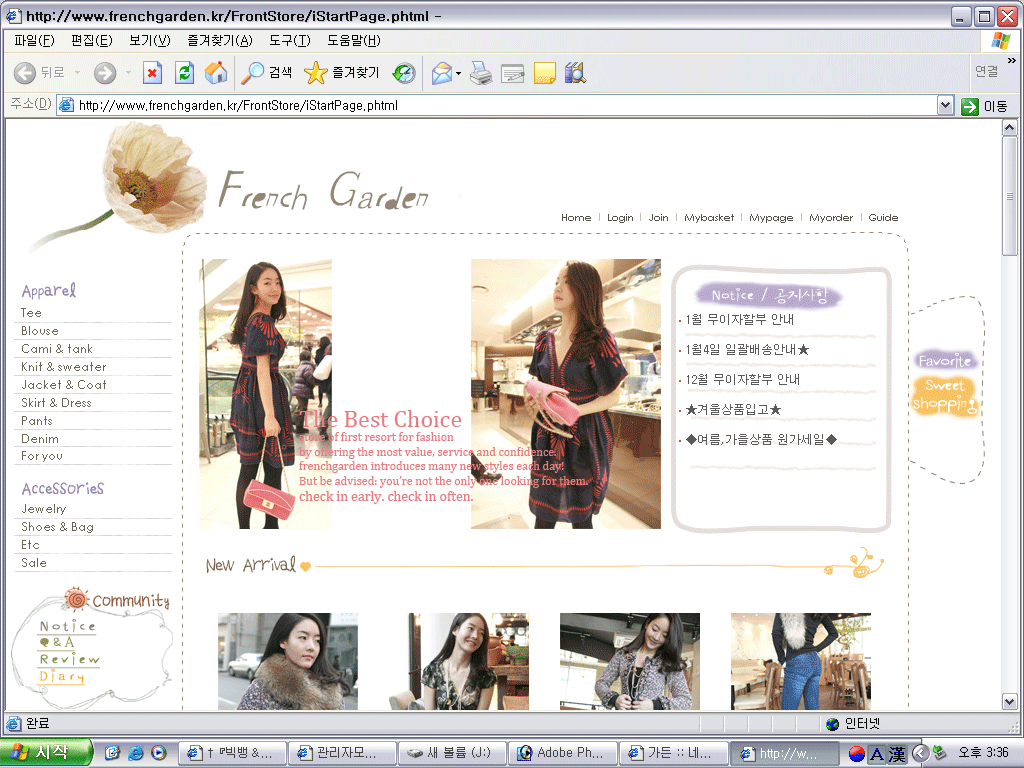Screen dimensions: 1024x768
Task: Select the Blouse apparel category
Action: pyautogui.click(x=40, y=331)
